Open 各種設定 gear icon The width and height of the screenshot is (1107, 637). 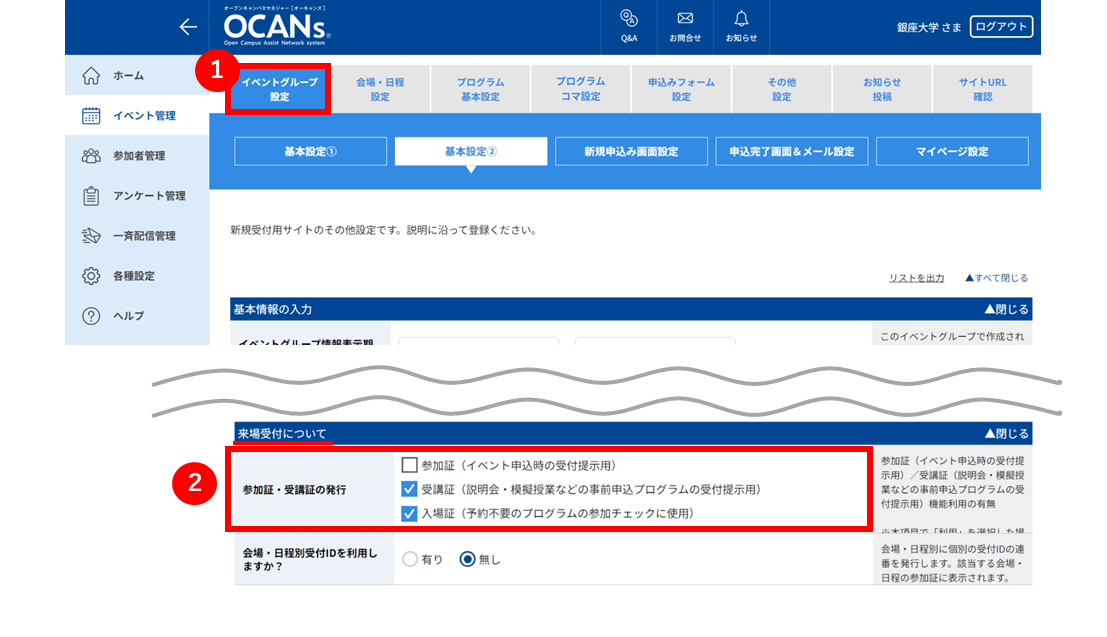click(91, 275)
